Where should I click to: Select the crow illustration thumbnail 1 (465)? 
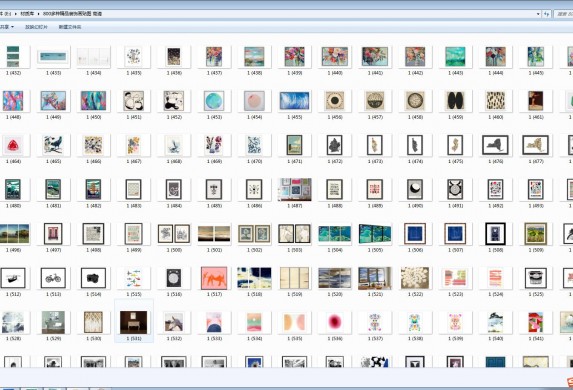(x=53, y=145)
